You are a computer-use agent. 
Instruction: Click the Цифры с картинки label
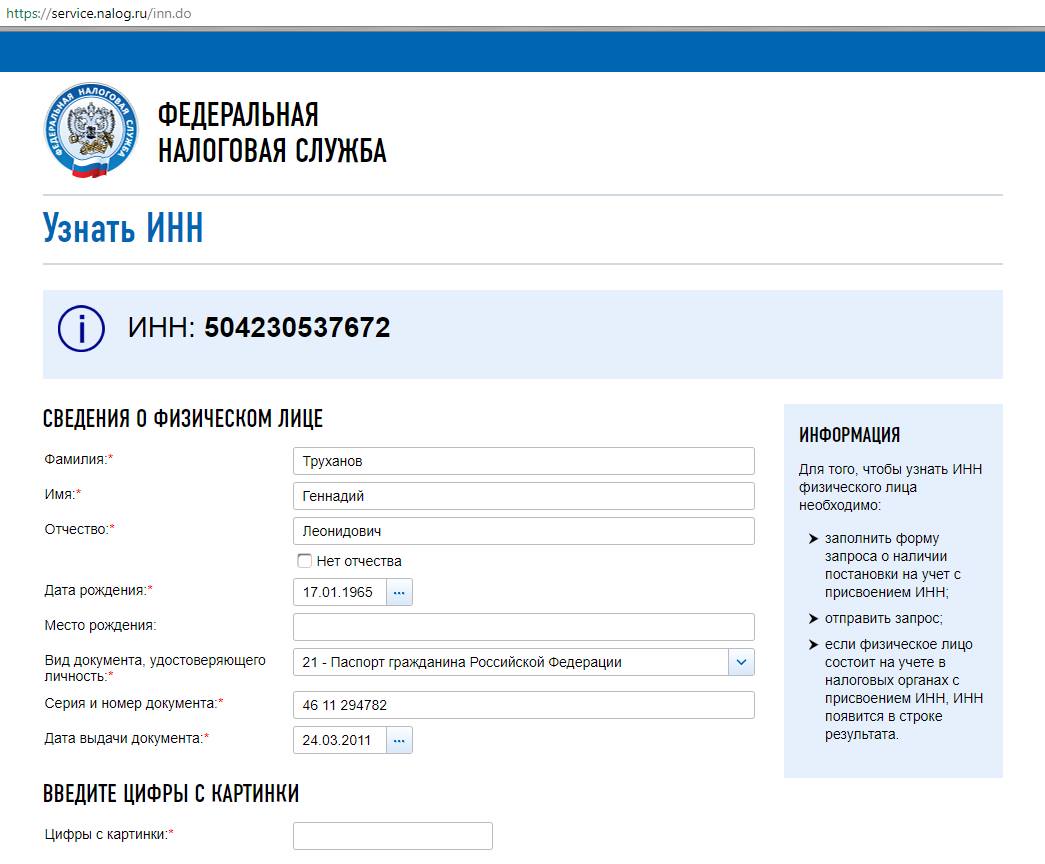[109, 835]
